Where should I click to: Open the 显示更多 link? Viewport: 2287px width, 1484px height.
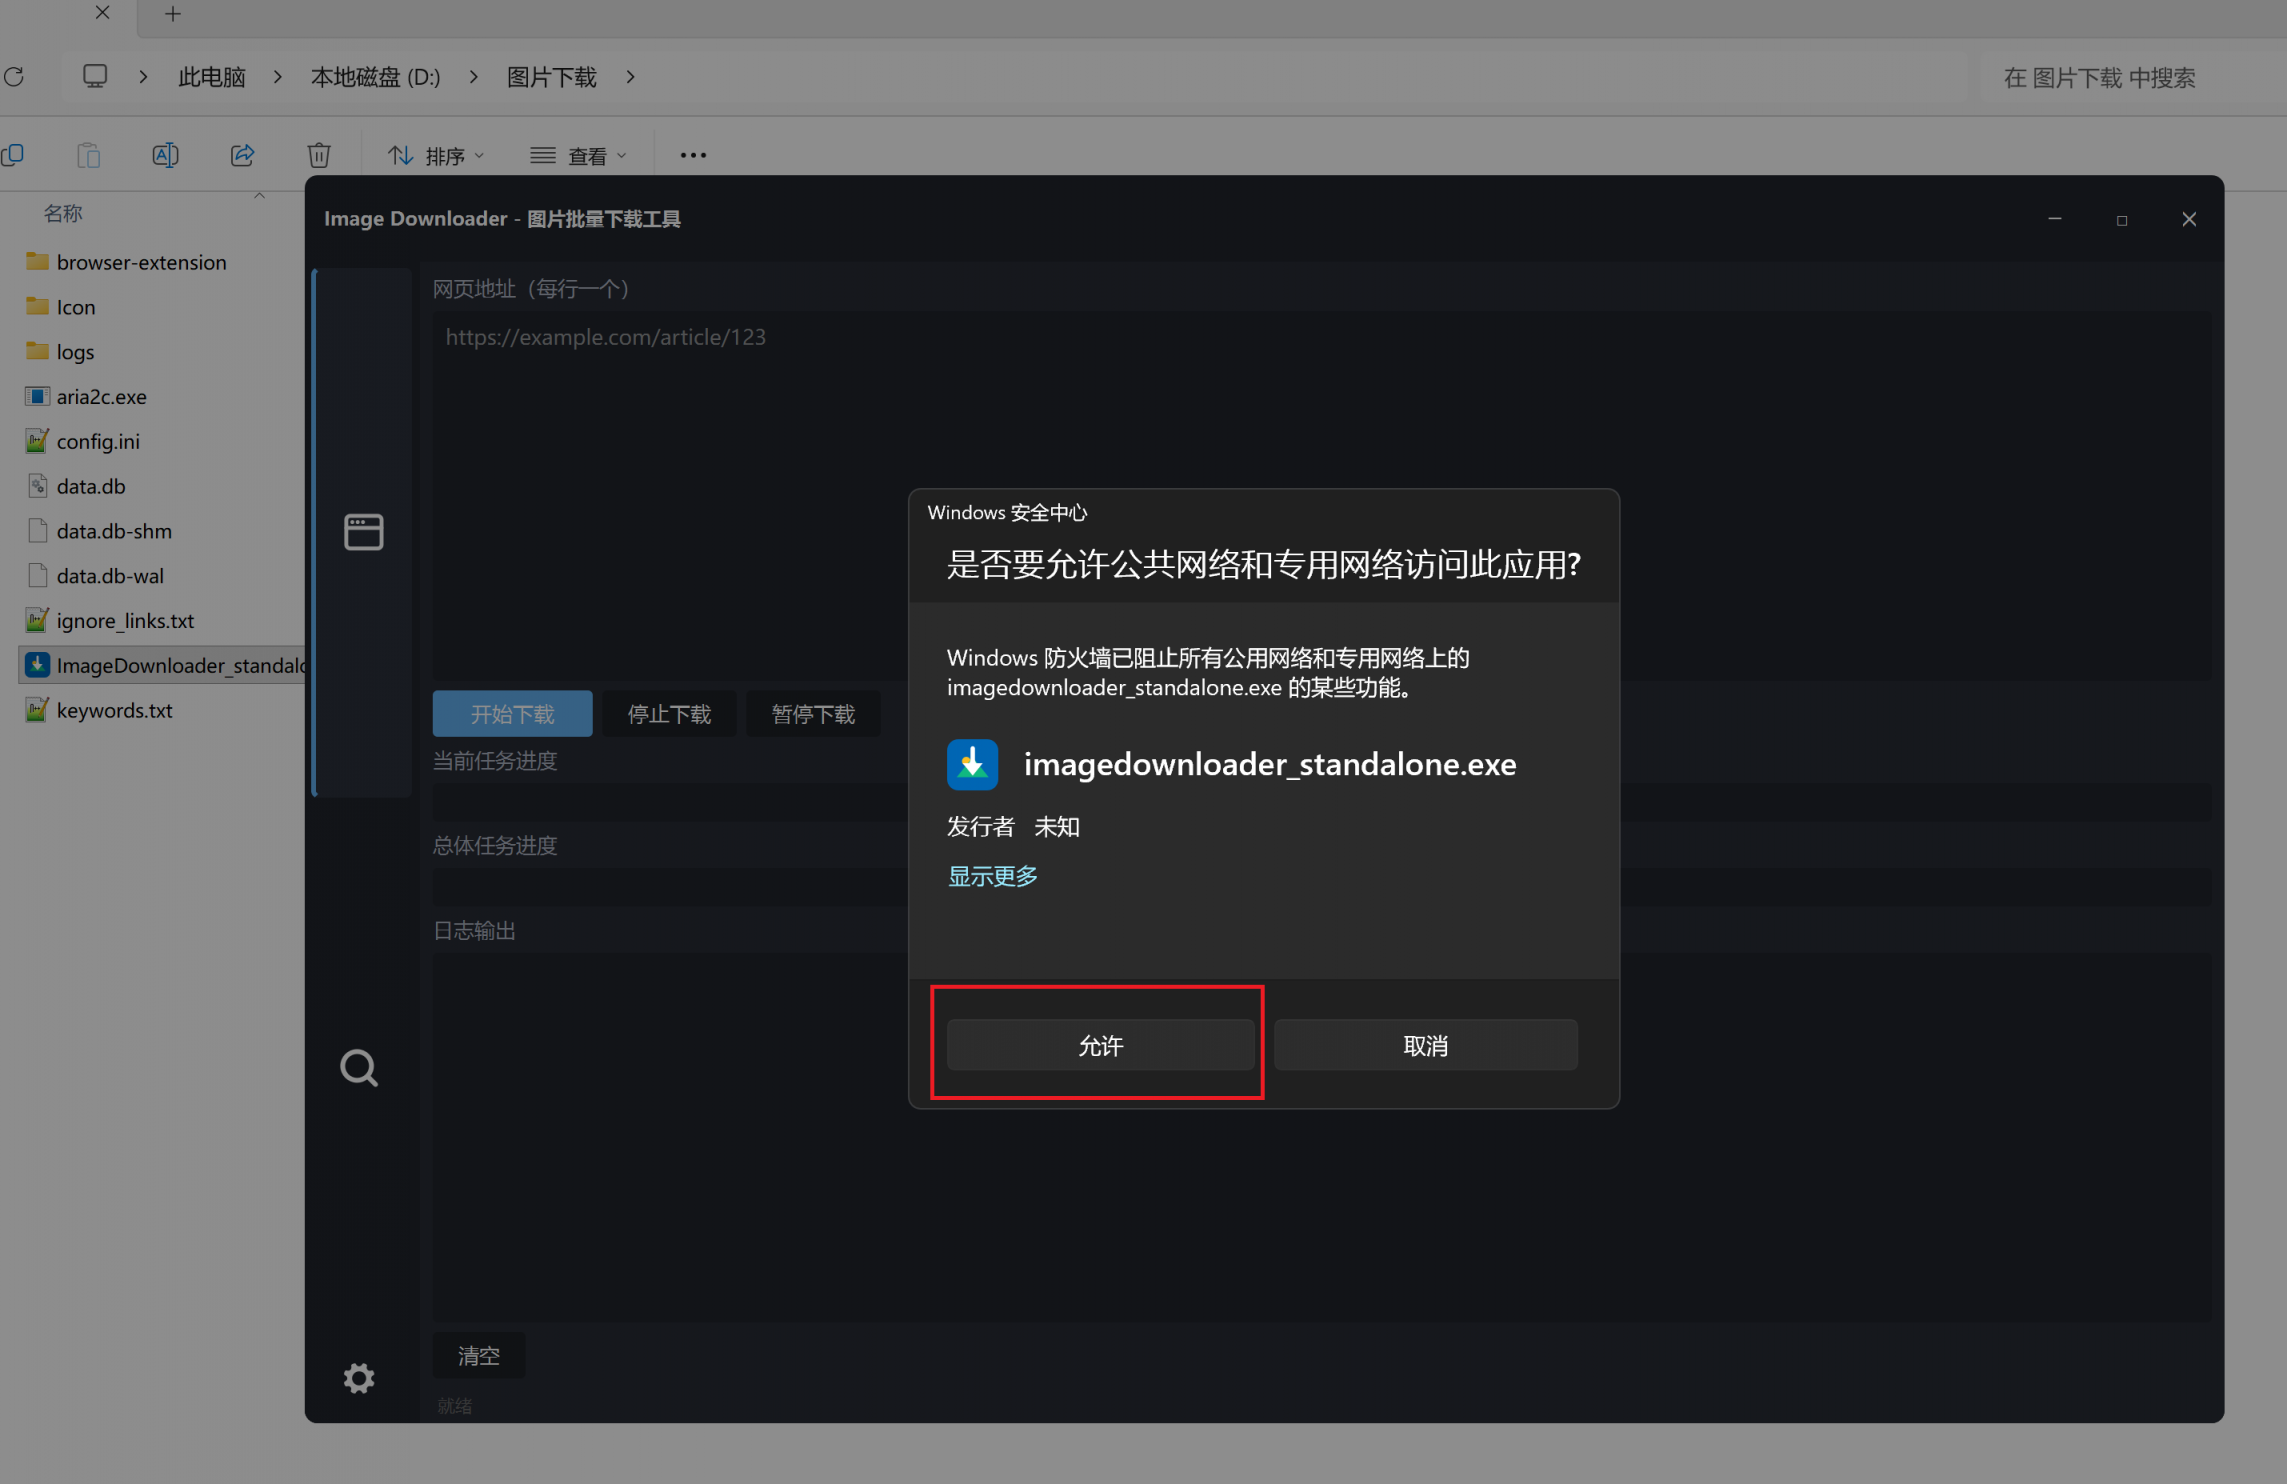click(x=992, y=876)
